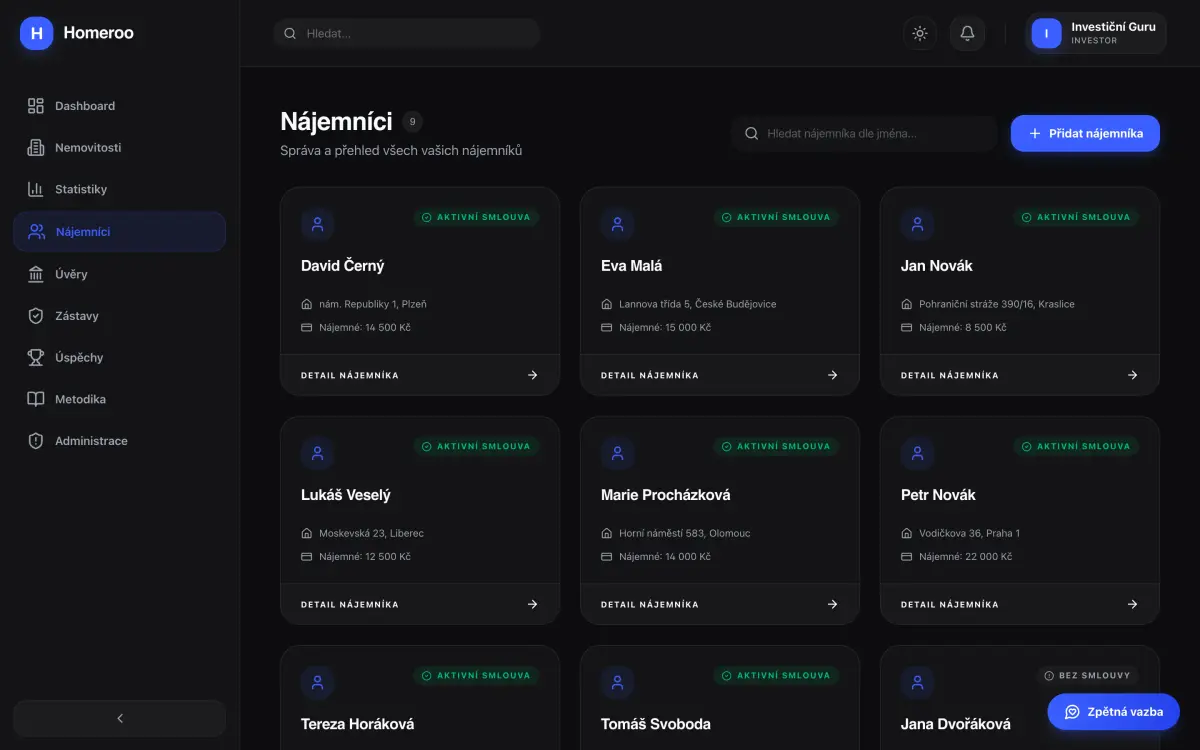This screenshot has height=750, width=1200.
Task: Click the name David Černý
Action: click(x=343, y=266)
